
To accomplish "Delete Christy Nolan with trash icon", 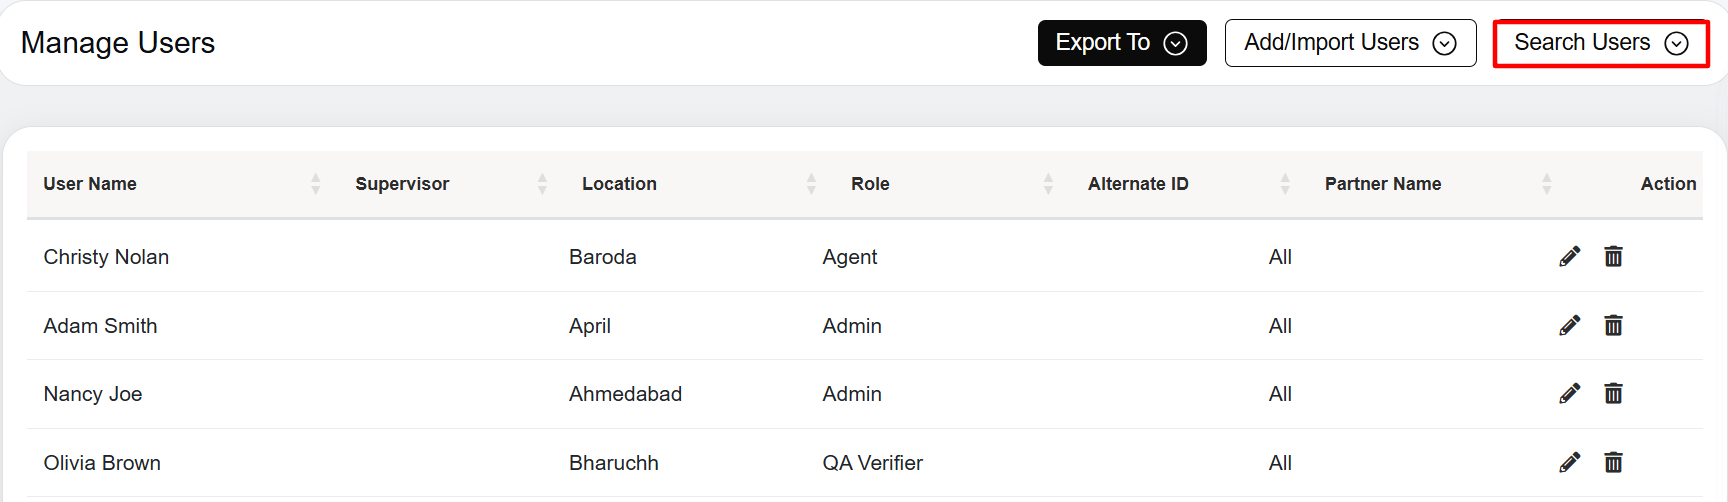I will click(x=1613, y=257).
